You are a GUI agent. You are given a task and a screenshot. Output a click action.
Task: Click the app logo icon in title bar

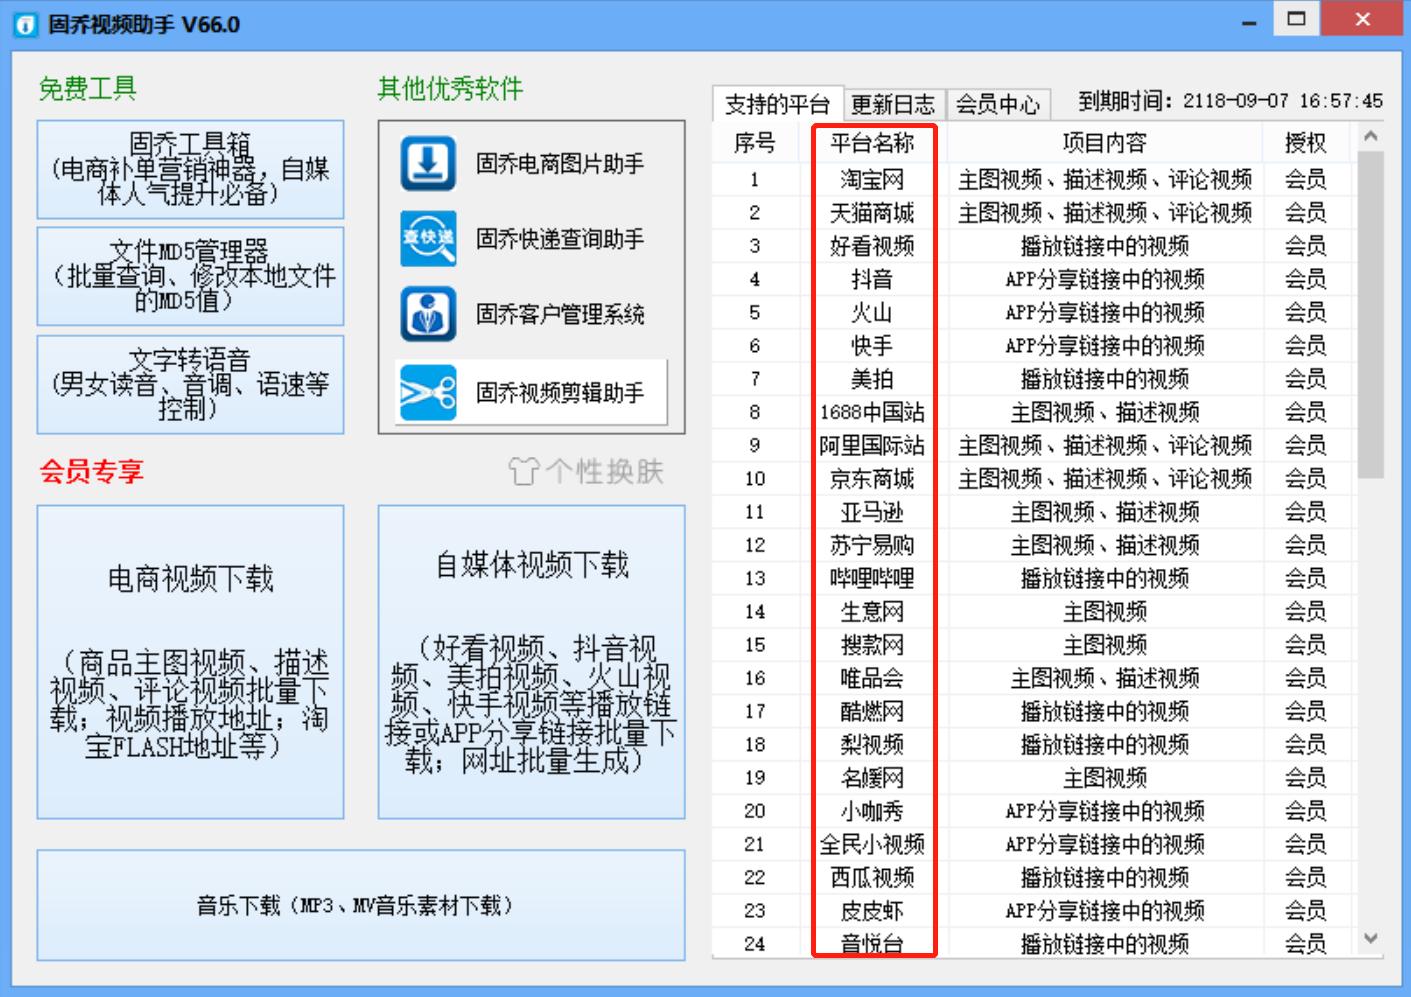tap(24, 25)
